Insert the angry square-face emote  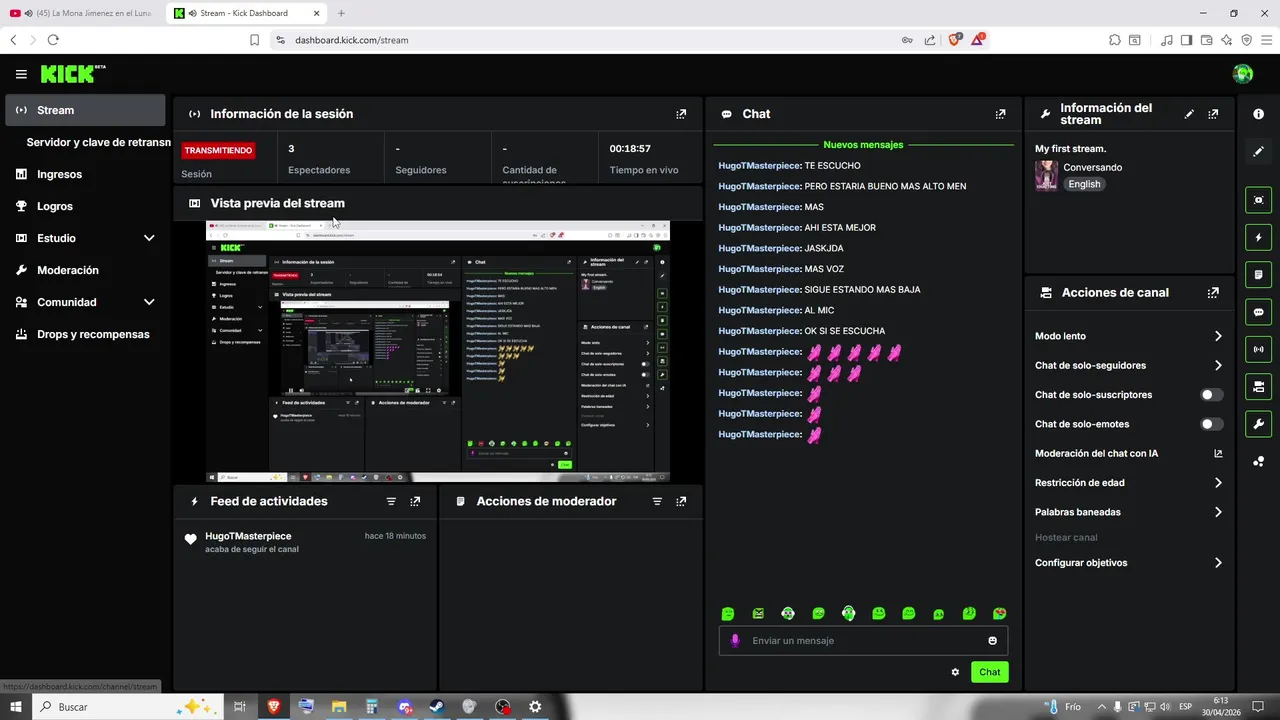pyautogui.click(x=758, y=613)
